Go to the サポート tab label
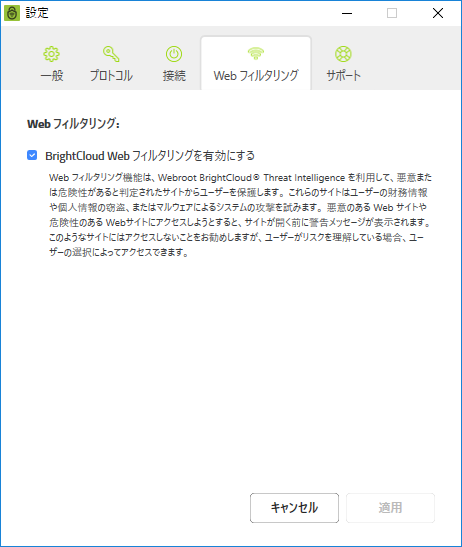The image size is (462, 547). 343,75
